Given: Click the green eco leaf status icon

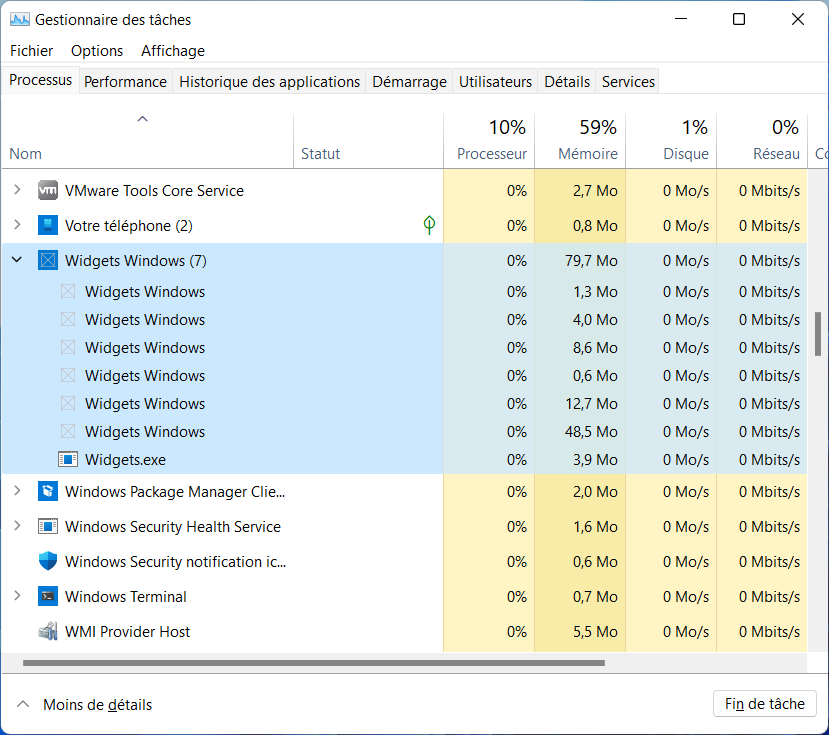Looking at the screenshot, I should [x=429, y=225].
